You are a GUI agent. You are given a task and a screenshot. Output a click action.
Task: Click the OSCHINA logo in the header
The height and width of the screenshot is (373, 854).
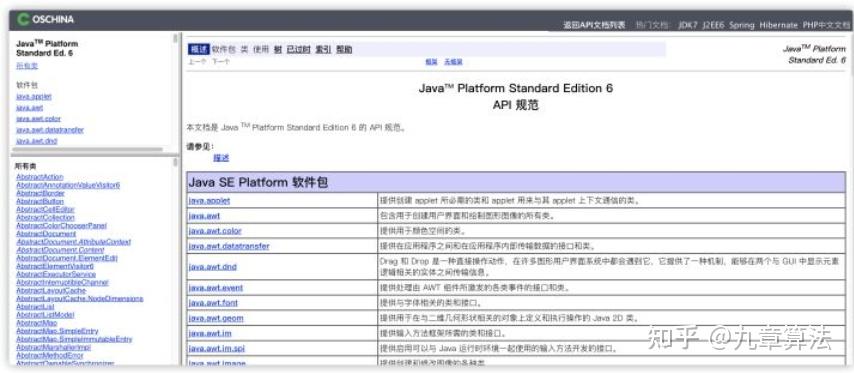coord(45,20)
